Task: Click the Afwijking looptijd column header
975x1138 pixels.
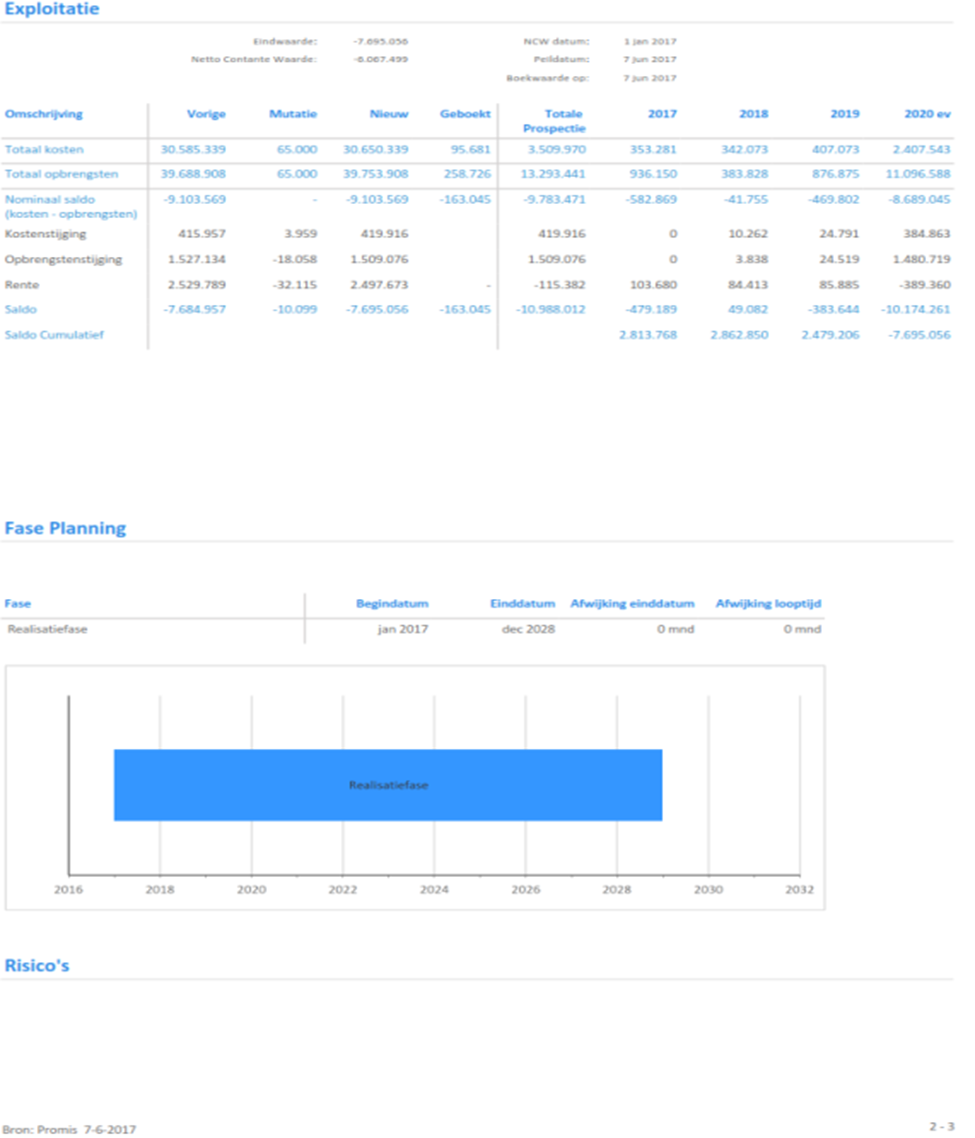Action: pos(768,604)
